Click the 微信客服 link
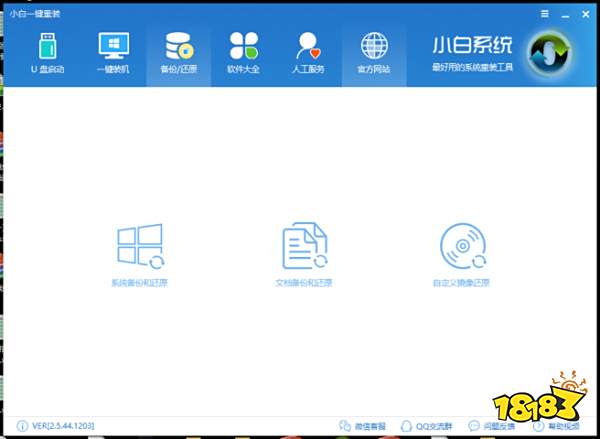 click(x=362, y=426)
